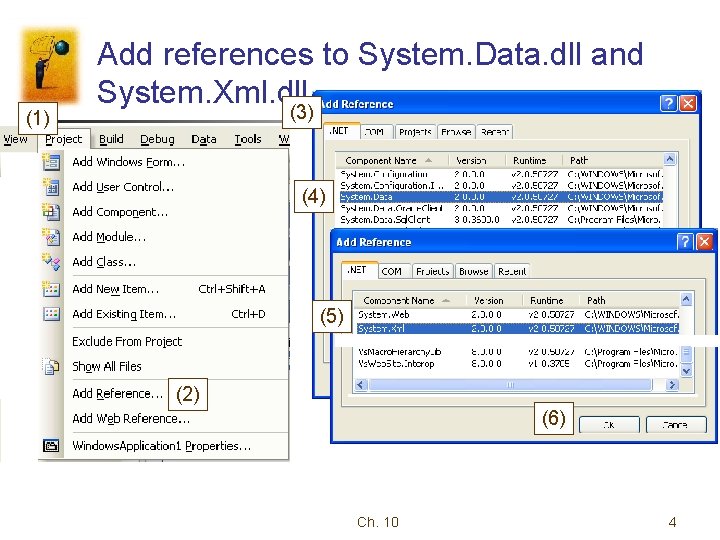Viewport: 720px width, 540px height.
Task: Open the Debug menu
Action: point(157,139)
